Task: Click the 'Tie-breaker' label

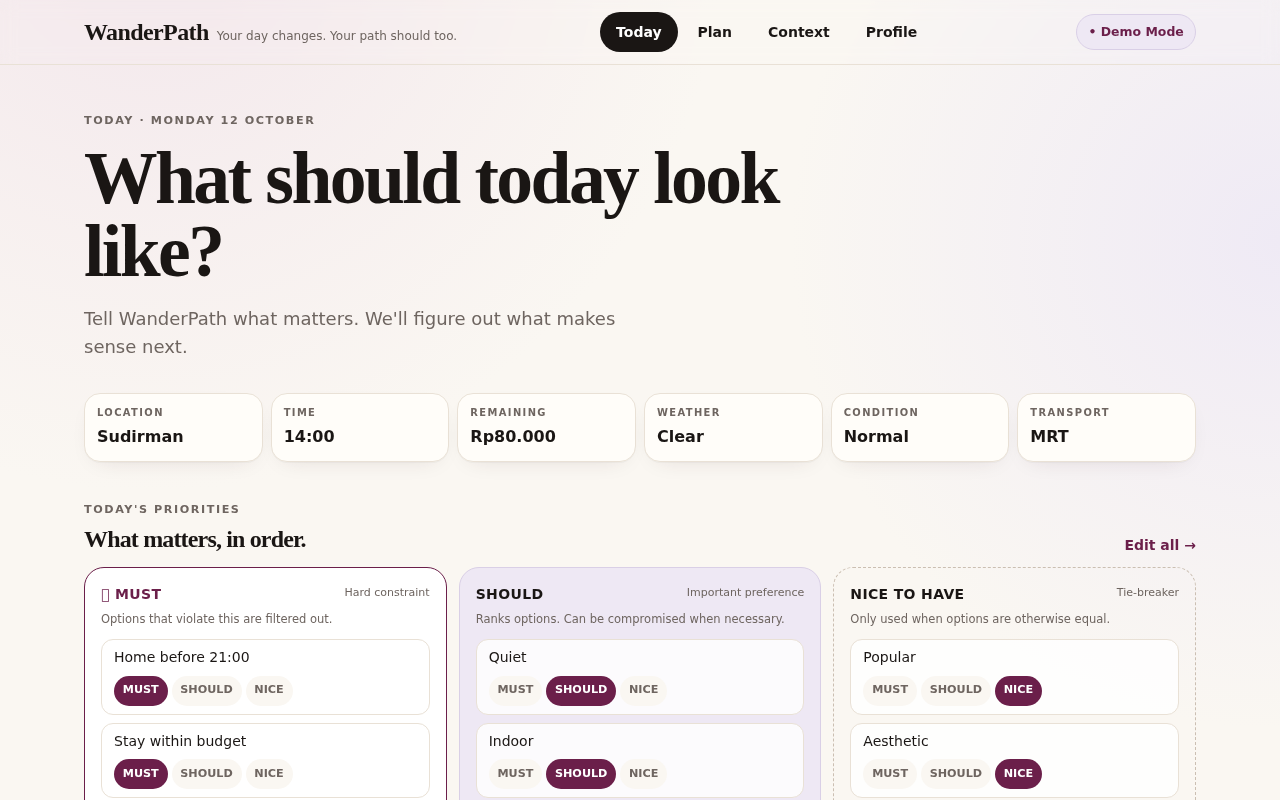Action: pos(1148,593)
